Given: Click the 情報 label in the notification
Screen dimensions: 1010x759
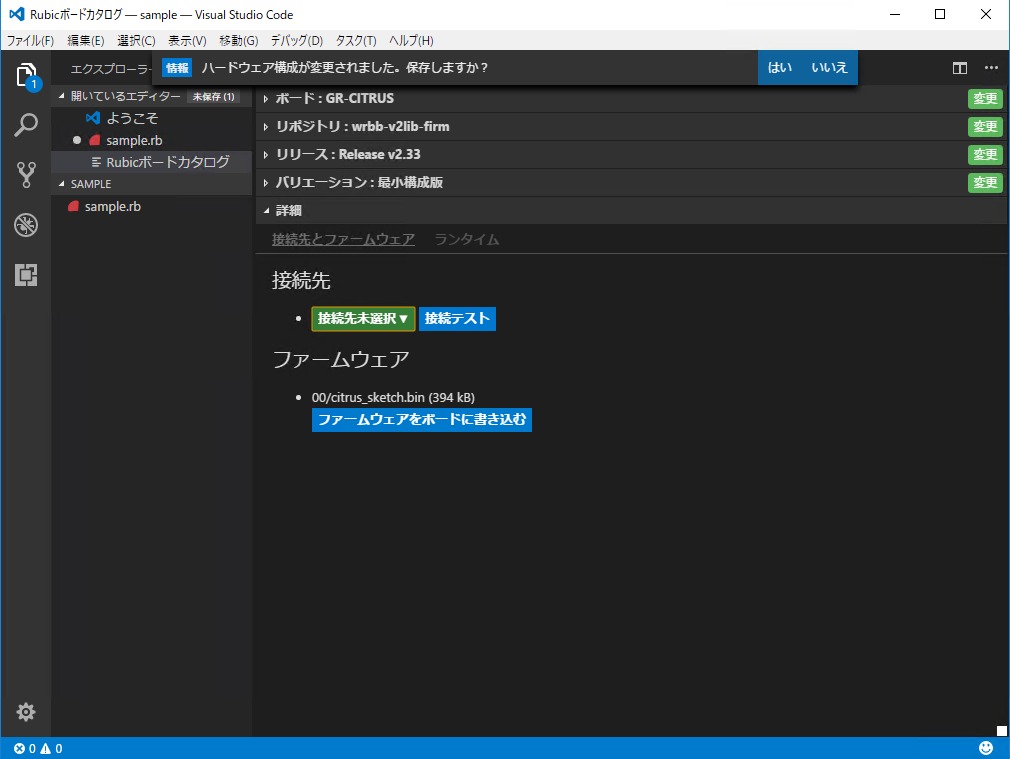Looking at the screenshot, I should (177, 68).
